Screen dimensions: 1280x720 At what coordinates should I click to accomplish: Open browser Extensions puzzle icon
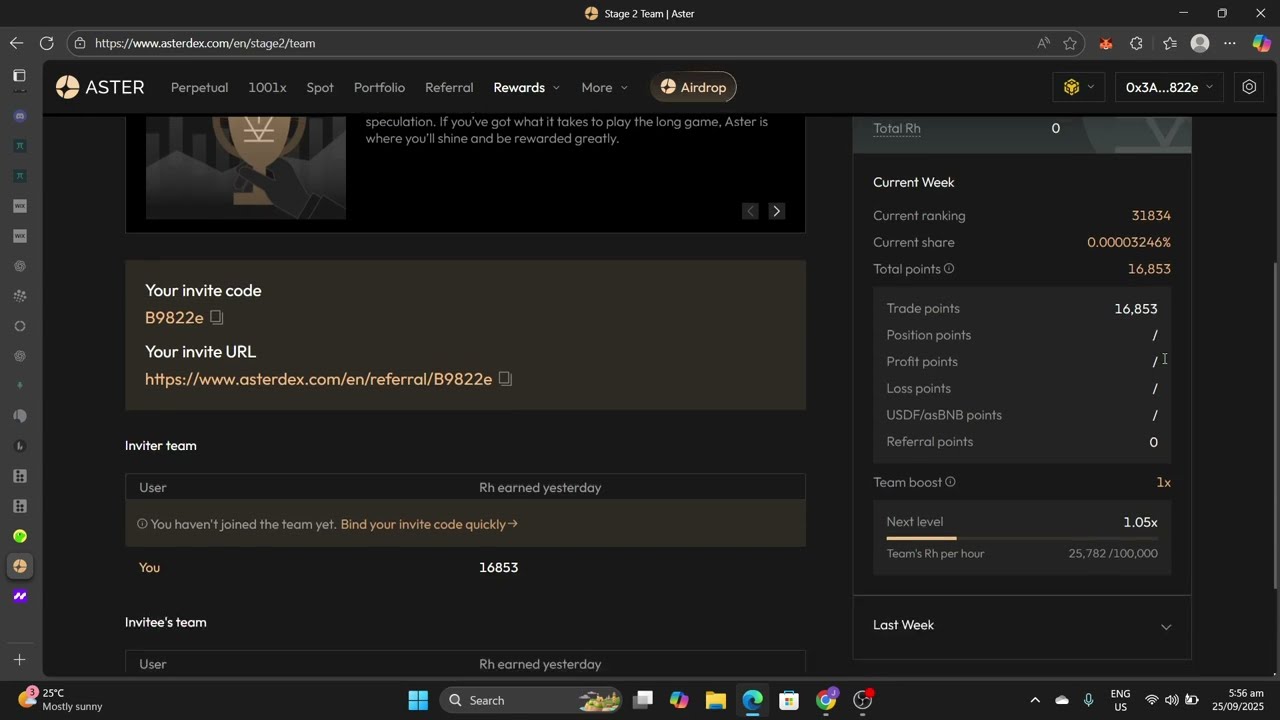click(1136, 43)
